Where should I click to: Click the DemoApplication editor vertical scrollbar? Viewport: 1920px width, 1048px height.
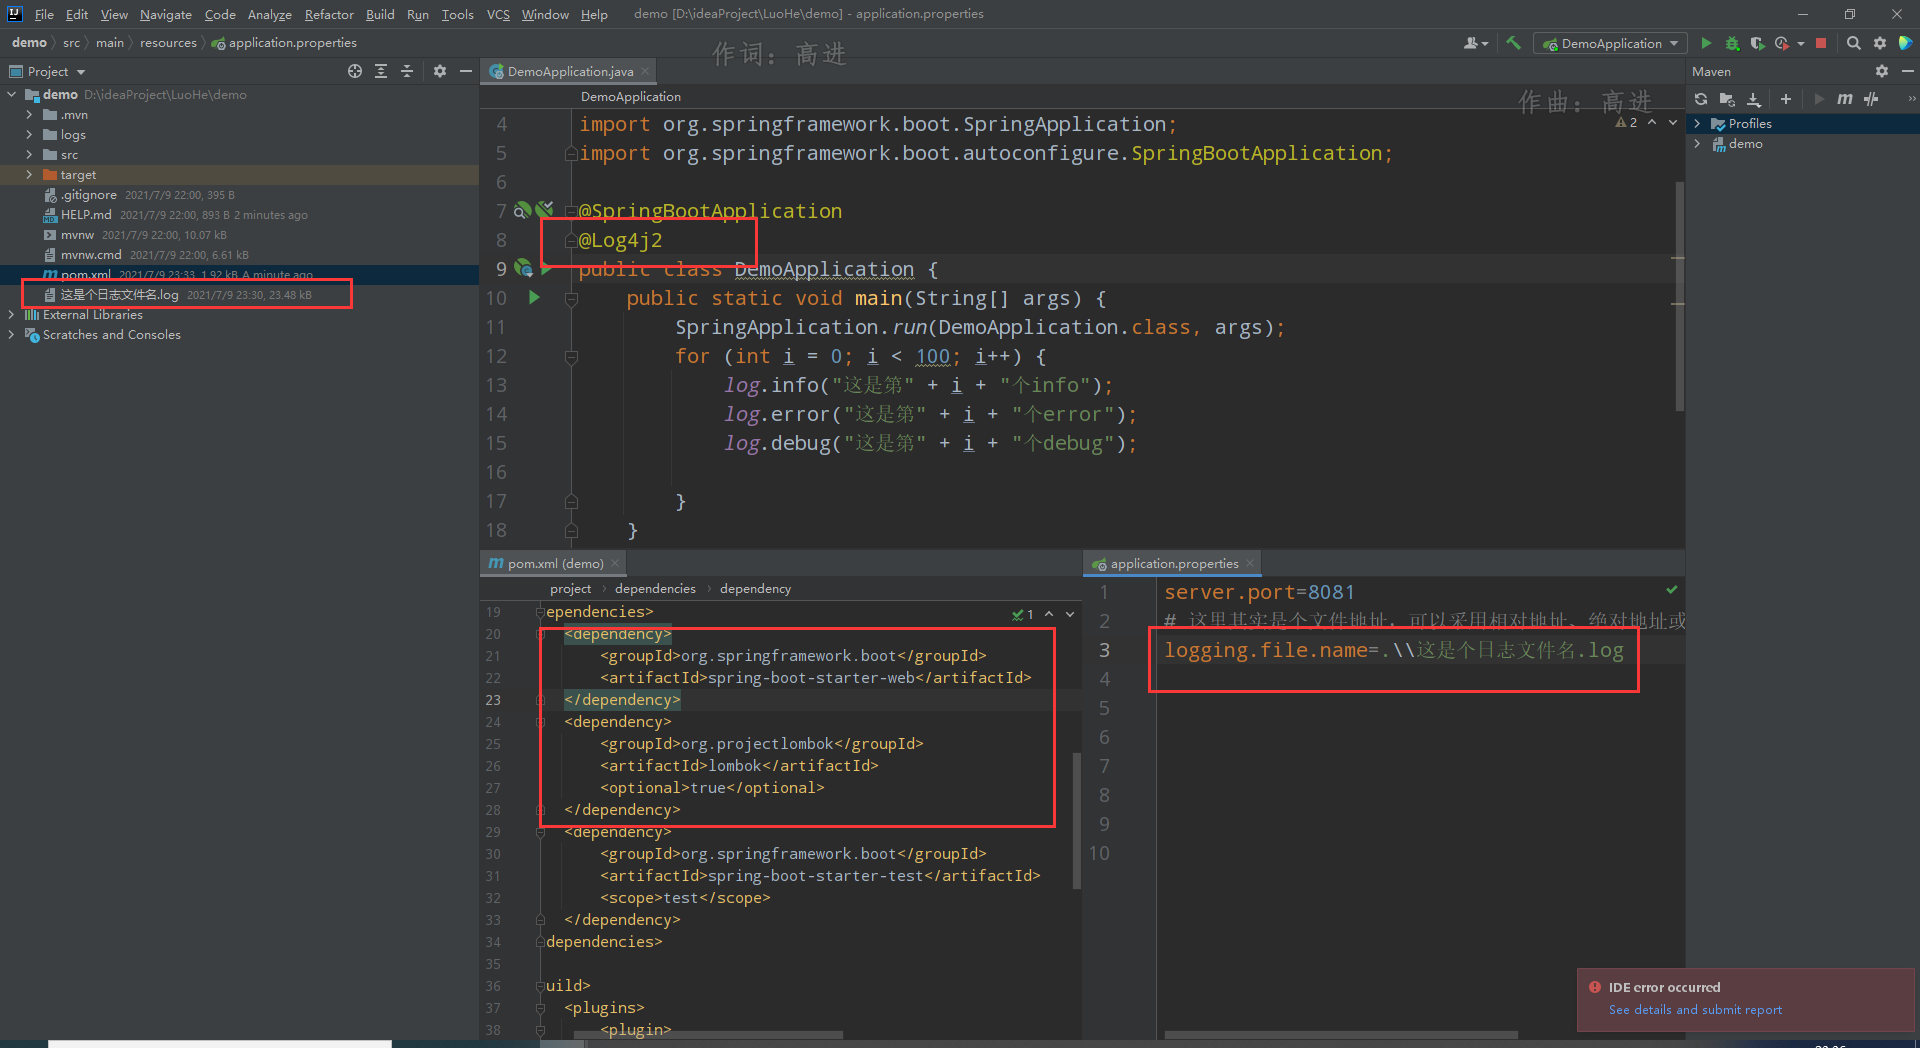tap(1679, 296)
